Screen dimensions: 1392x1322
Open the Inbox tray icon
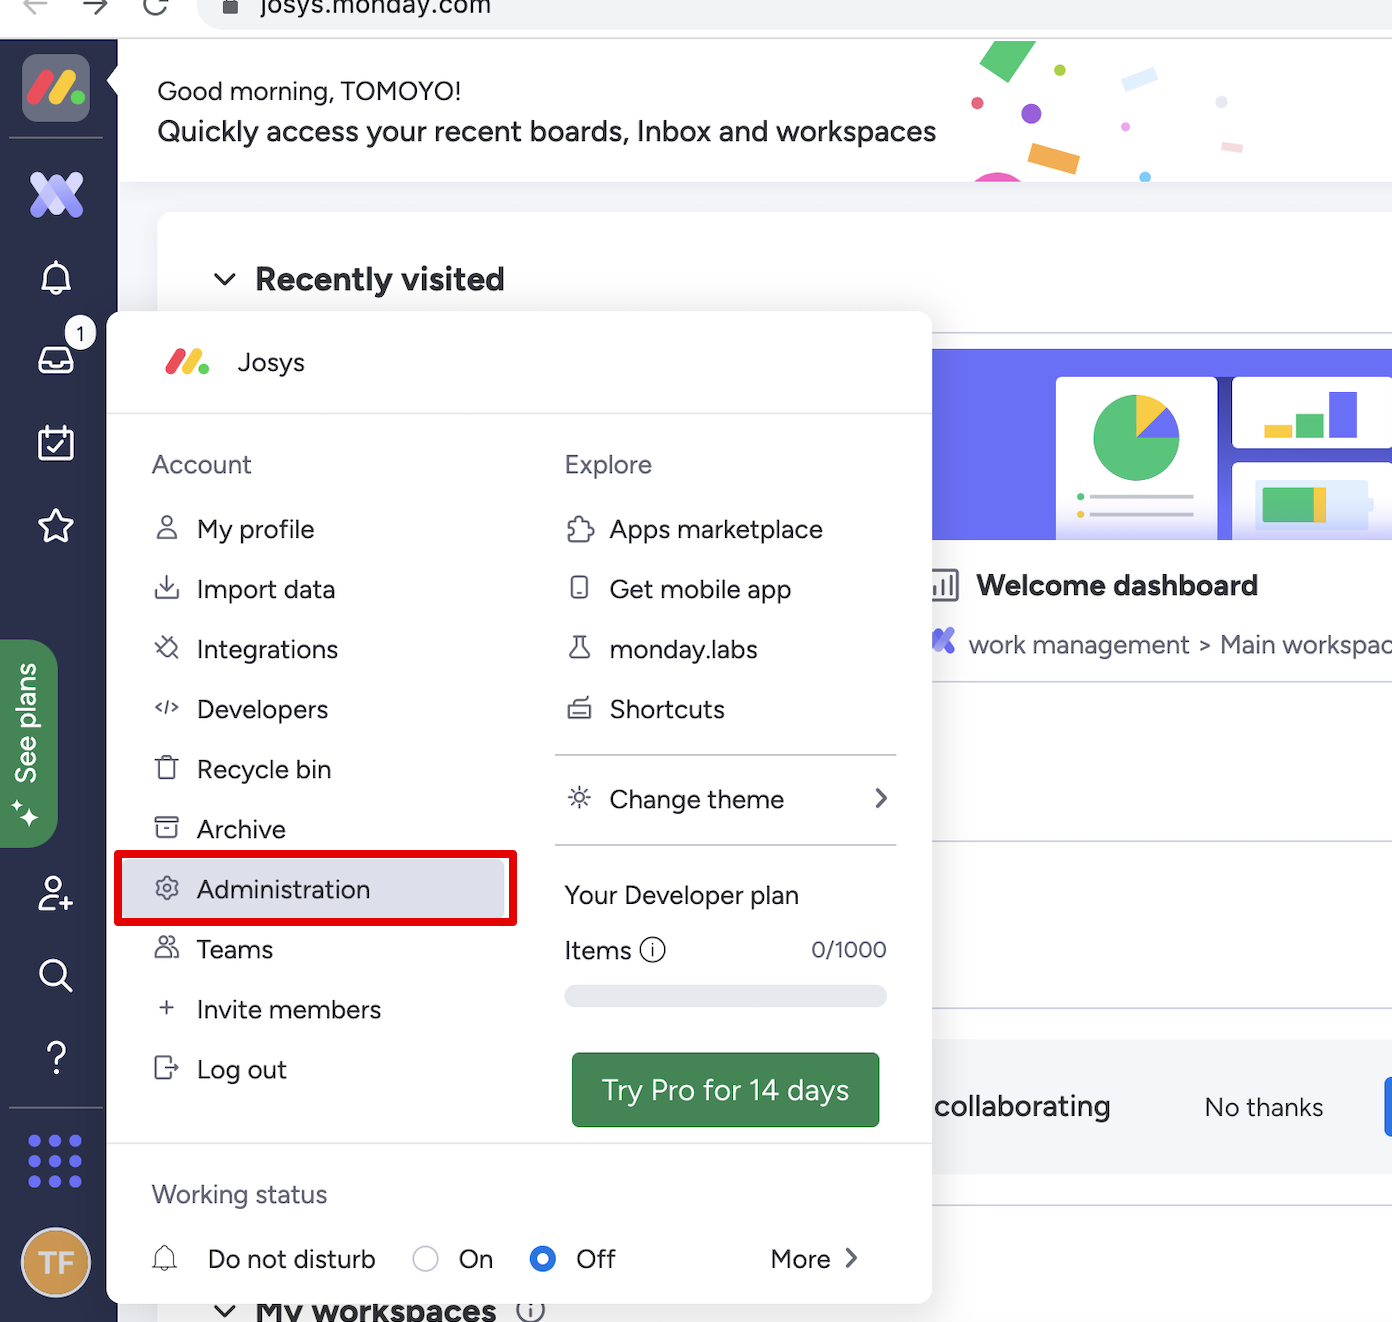coord(56,359)
